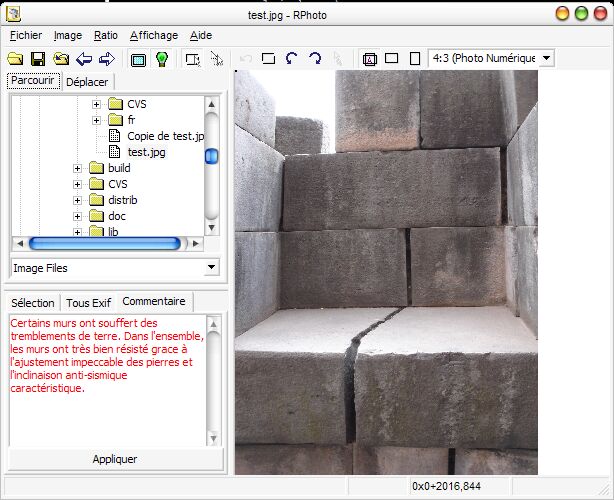Switch to the Tous Exif tab
The width and height of the screenshot is (614, 500).
click(88, 303)
